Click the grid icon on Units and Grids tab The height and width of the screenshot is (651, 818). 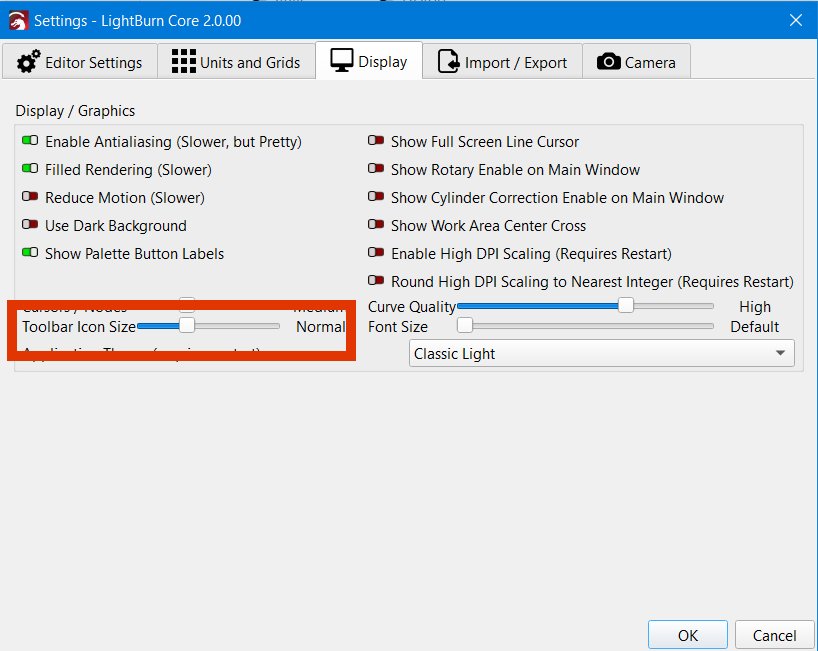(x=183, y=62)
